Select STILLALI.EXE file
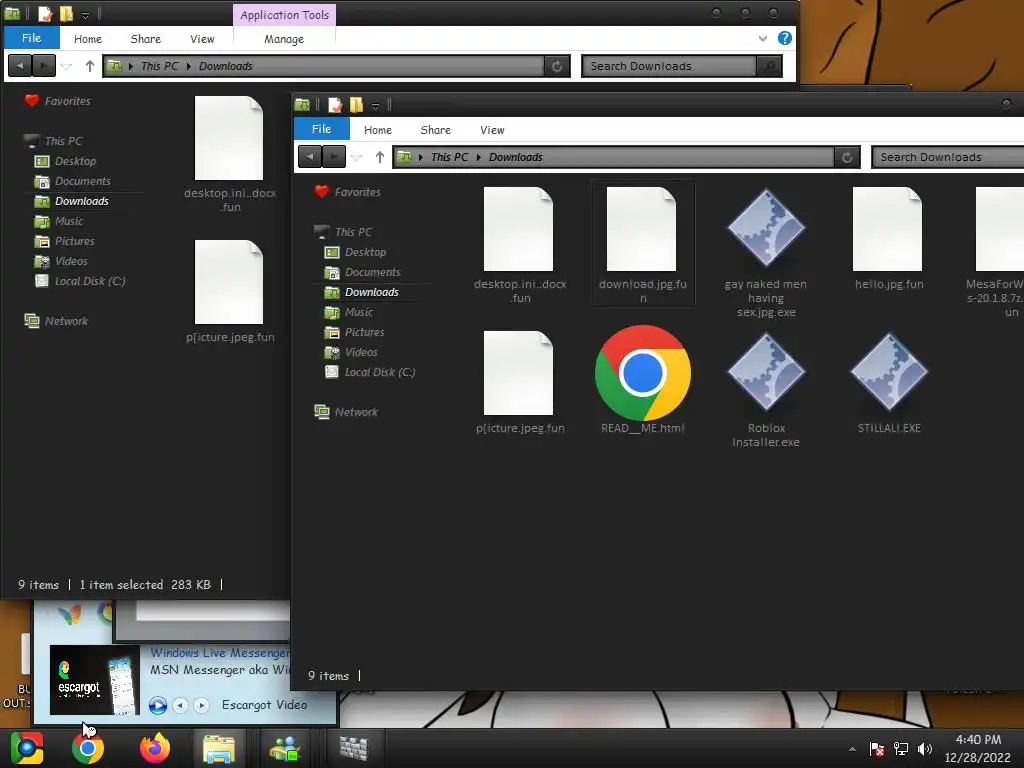The height and width of the screenshot is (768, 1024). pos(889,383)
